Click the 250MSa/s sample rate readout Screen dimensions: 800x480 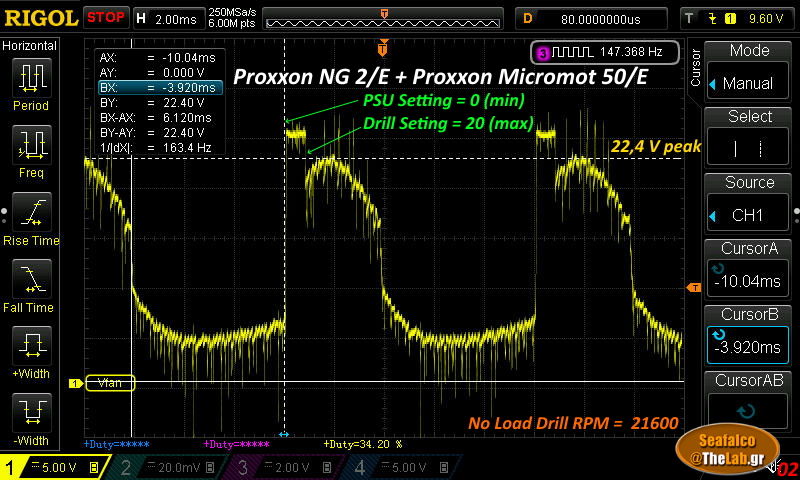233,12
